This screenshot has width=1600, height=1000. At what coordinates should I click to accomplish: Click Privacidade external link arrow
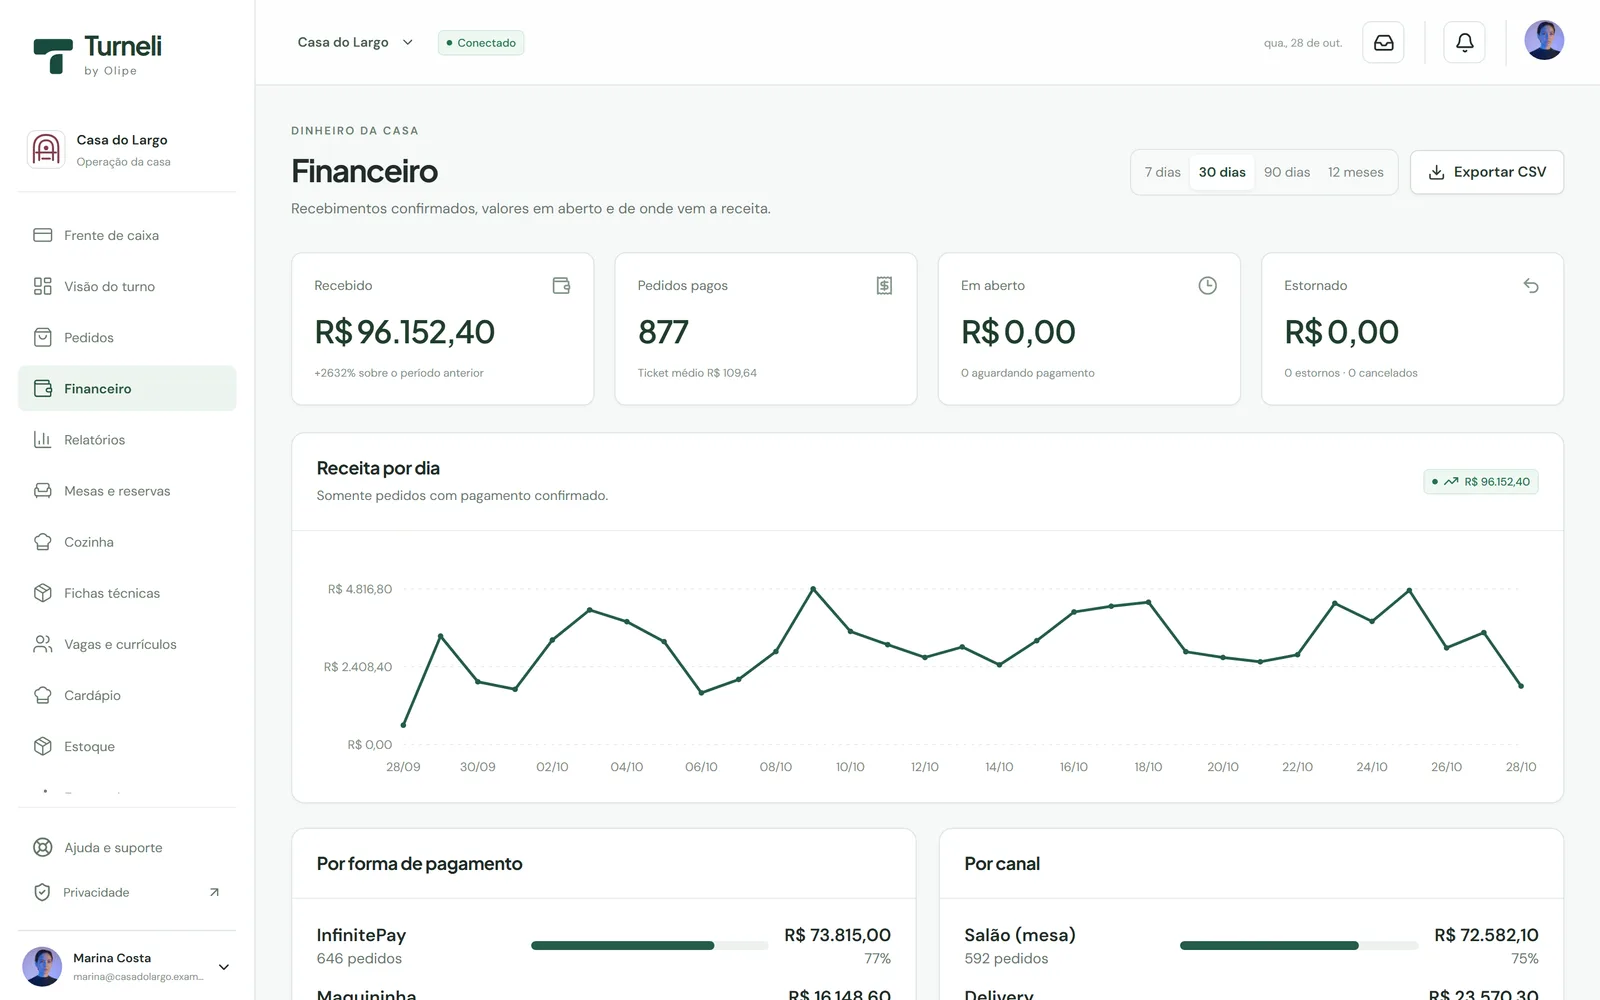tap(214, 892)
